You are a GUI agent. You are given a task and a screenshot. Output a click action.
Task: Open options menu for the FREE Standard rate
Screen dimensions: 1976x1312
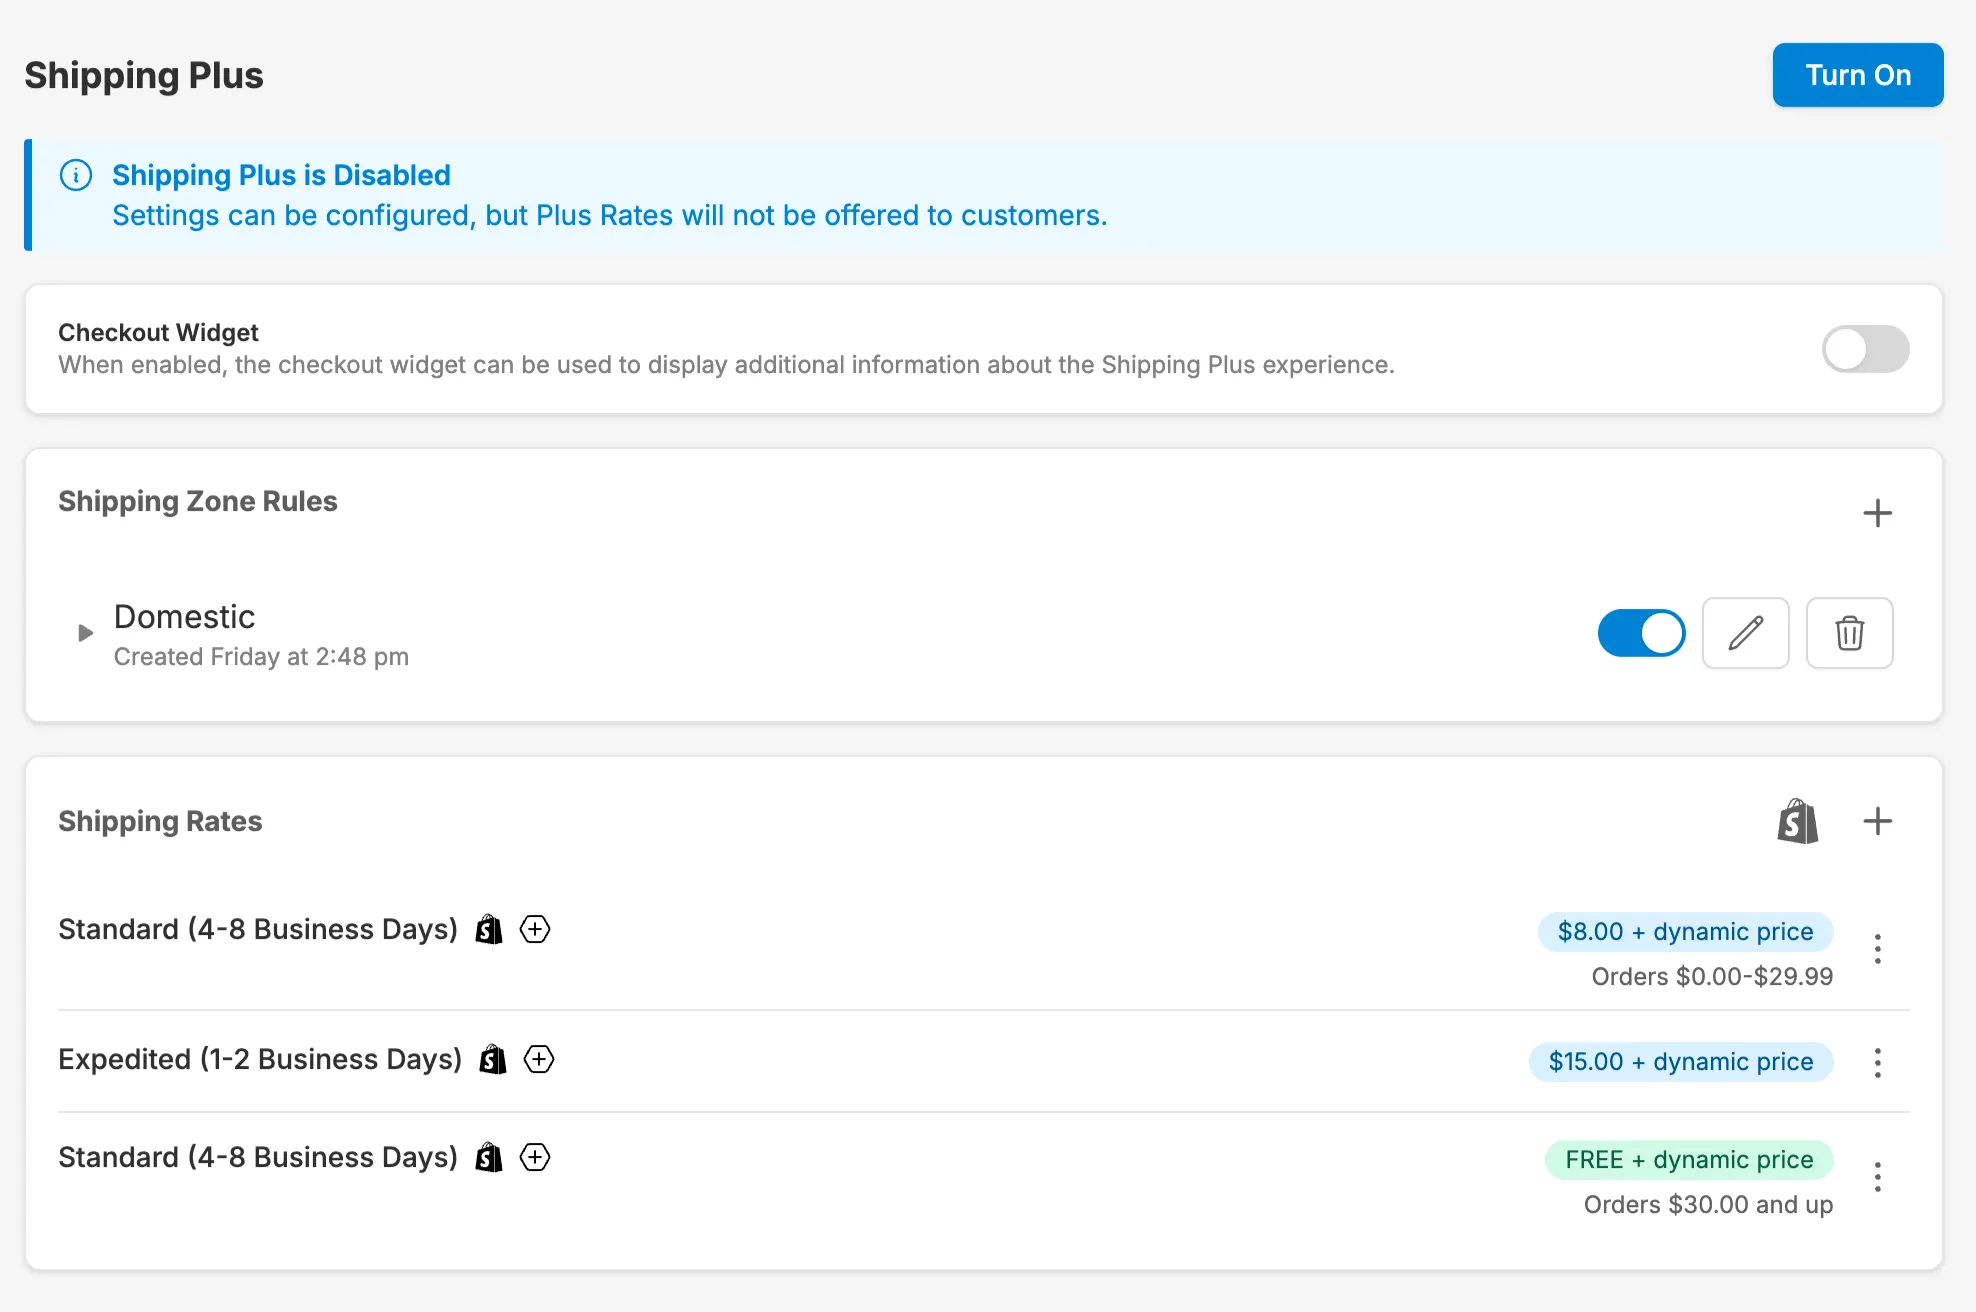[x=1877, y=1177]
